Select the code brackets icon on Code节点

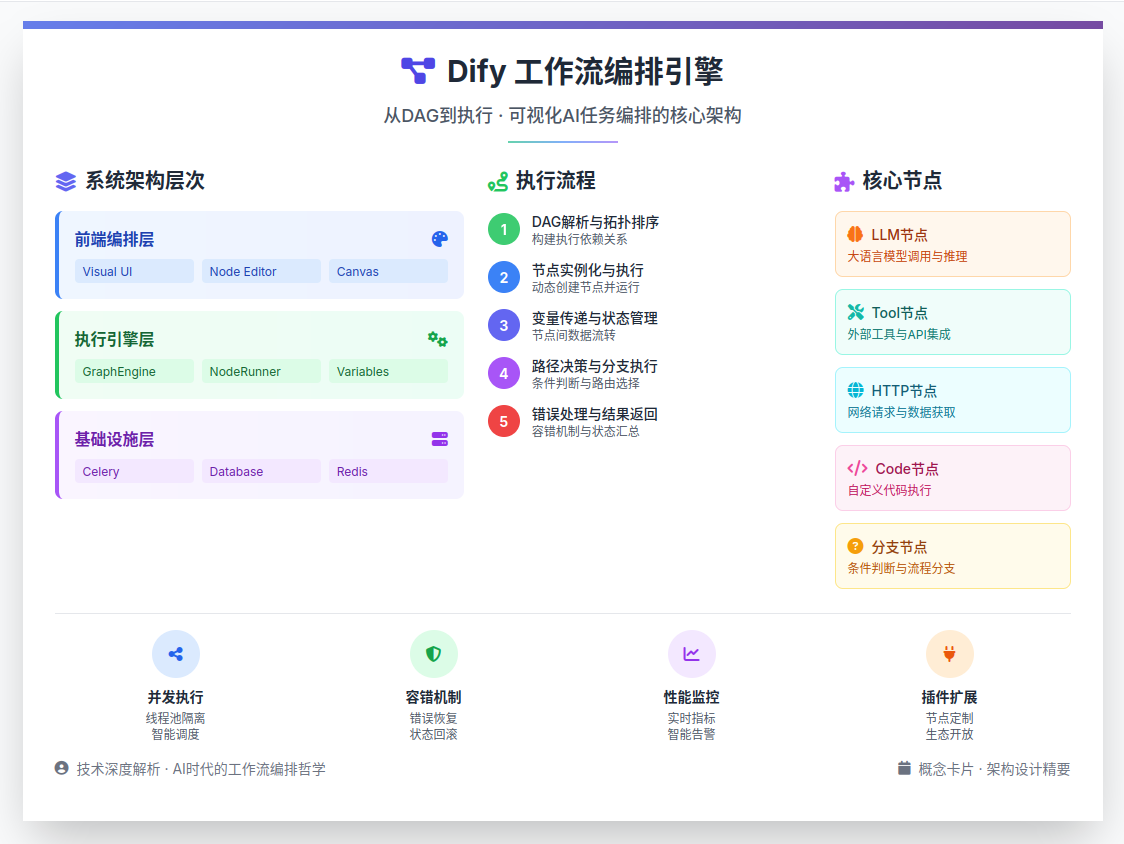pyautogui.click(x=859, y=468)
